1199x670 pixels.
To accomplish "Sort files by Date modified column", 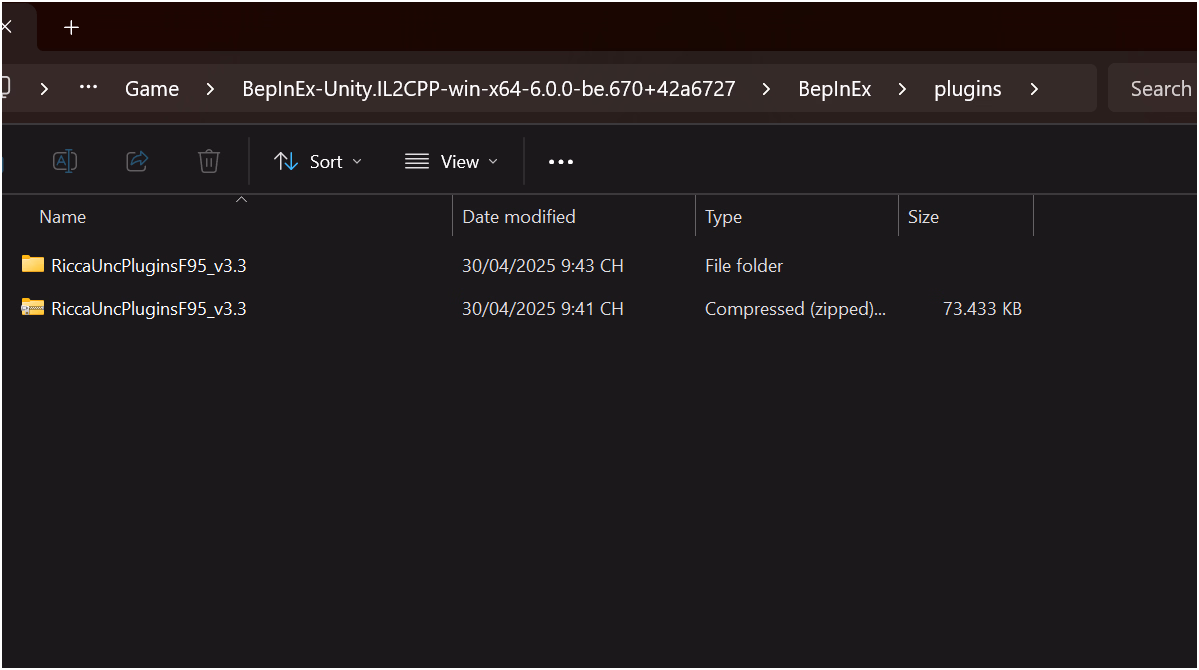I will (518, 217).
